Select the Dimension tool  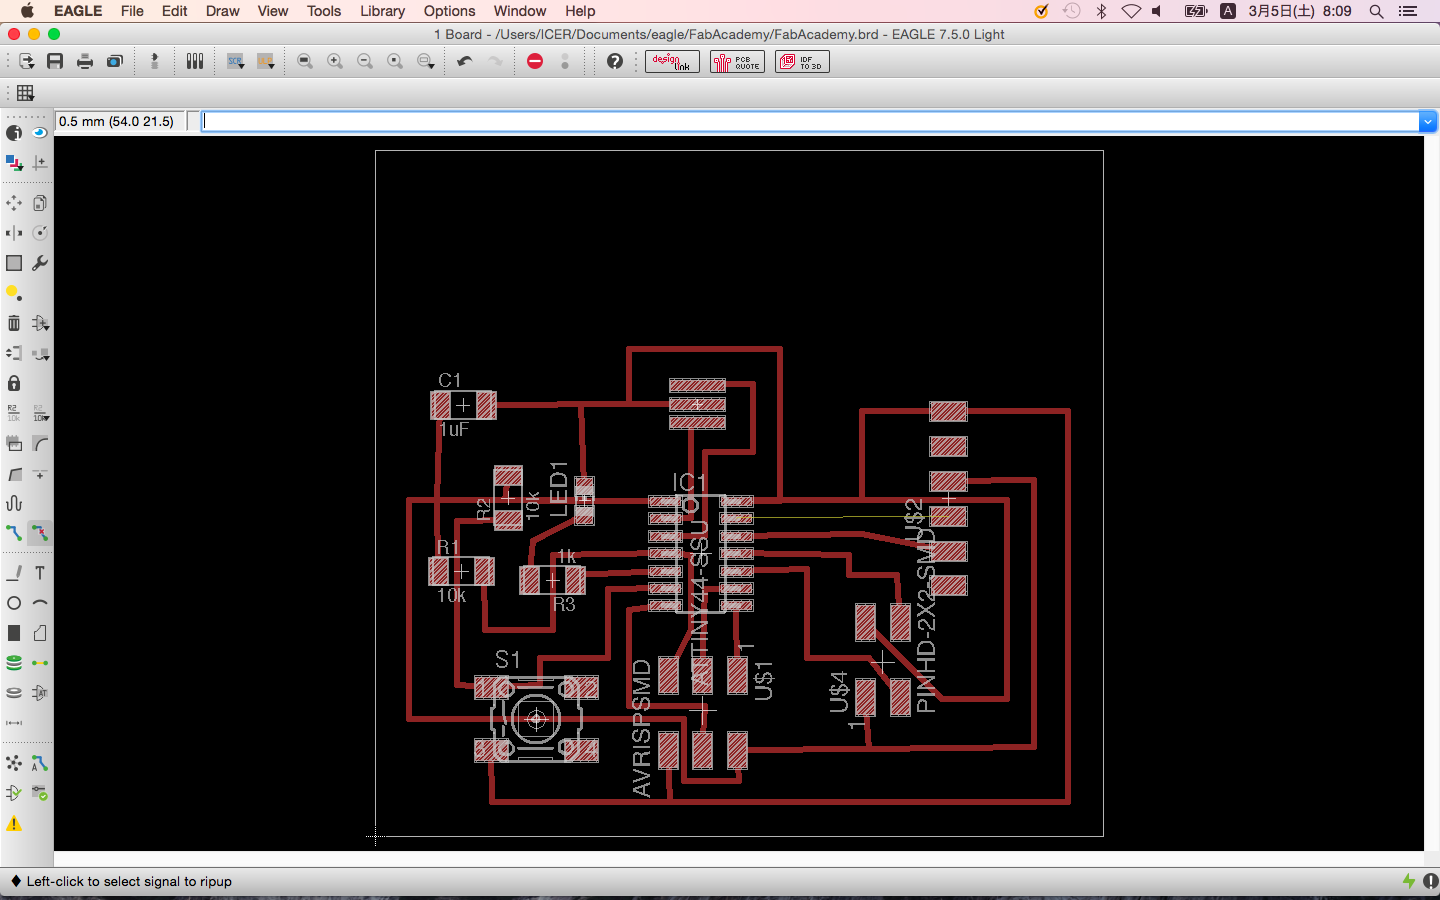pos(14,723)
